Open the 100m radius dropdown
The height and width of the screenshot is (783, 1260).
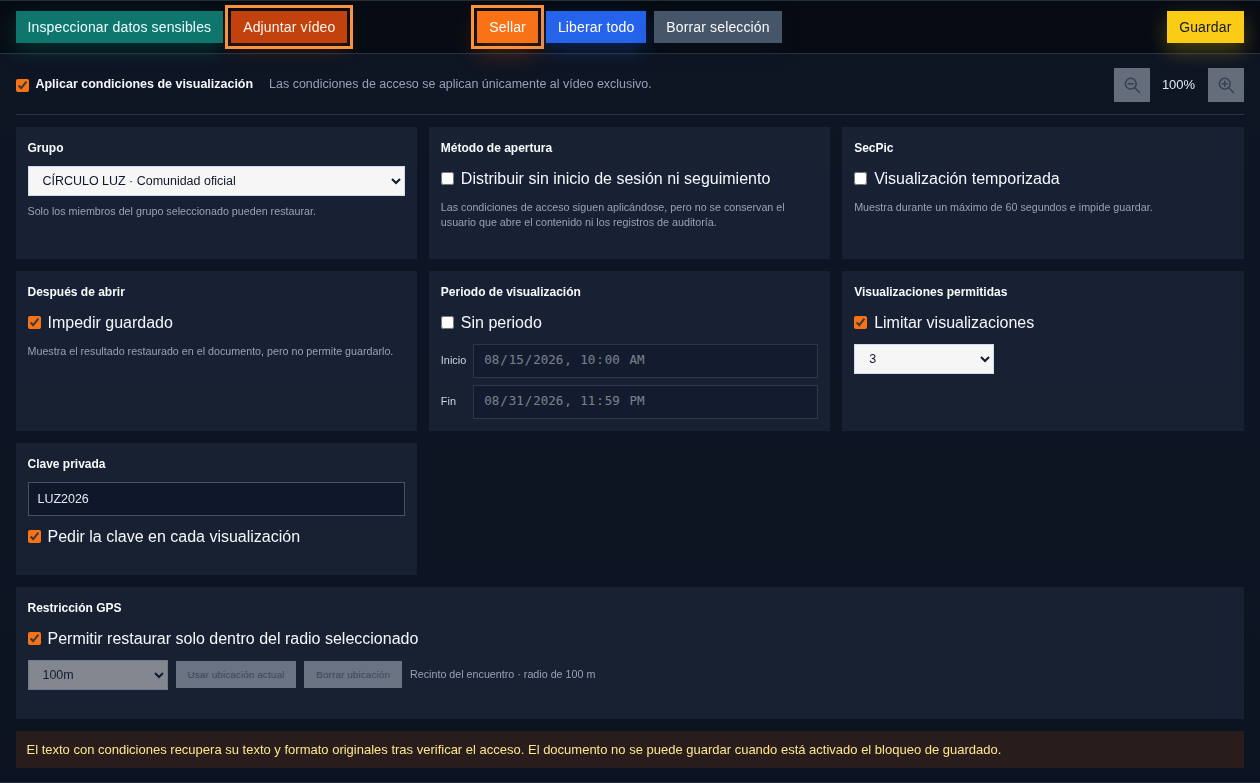click(98, 675)
